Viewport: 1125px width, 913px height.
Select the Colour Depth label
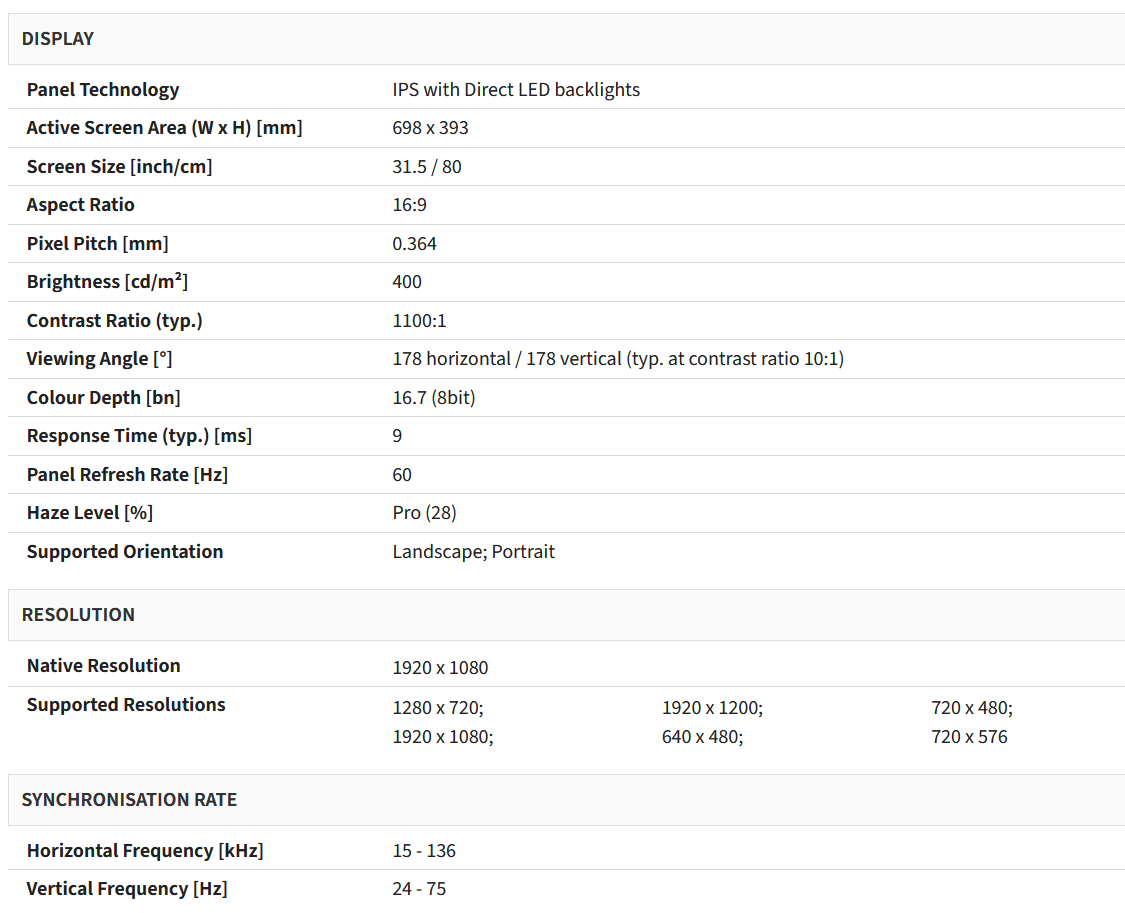coord(103,398)
